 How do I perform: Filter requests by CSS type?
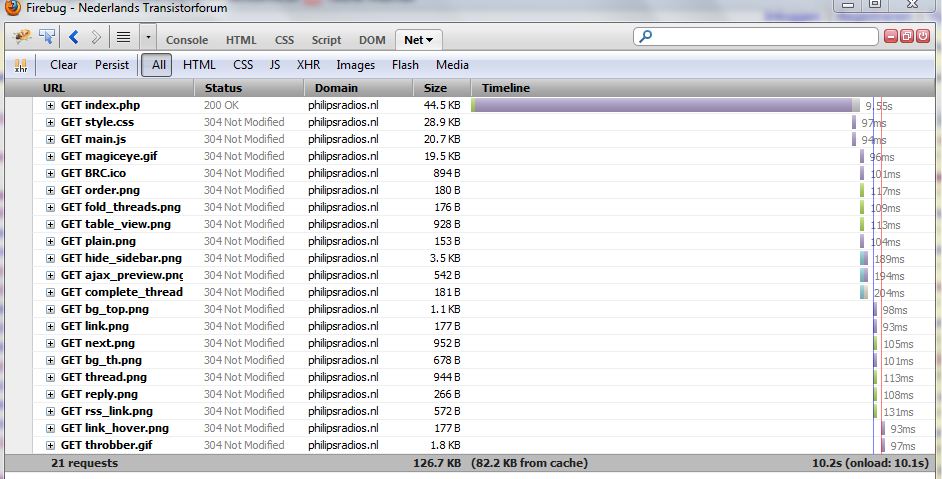pos(243,65)
